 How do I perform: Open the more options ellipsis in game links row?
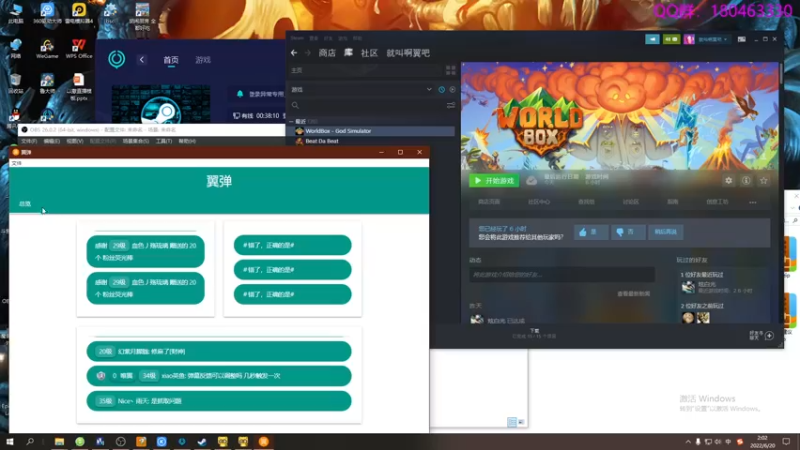[x=753, y=202]
